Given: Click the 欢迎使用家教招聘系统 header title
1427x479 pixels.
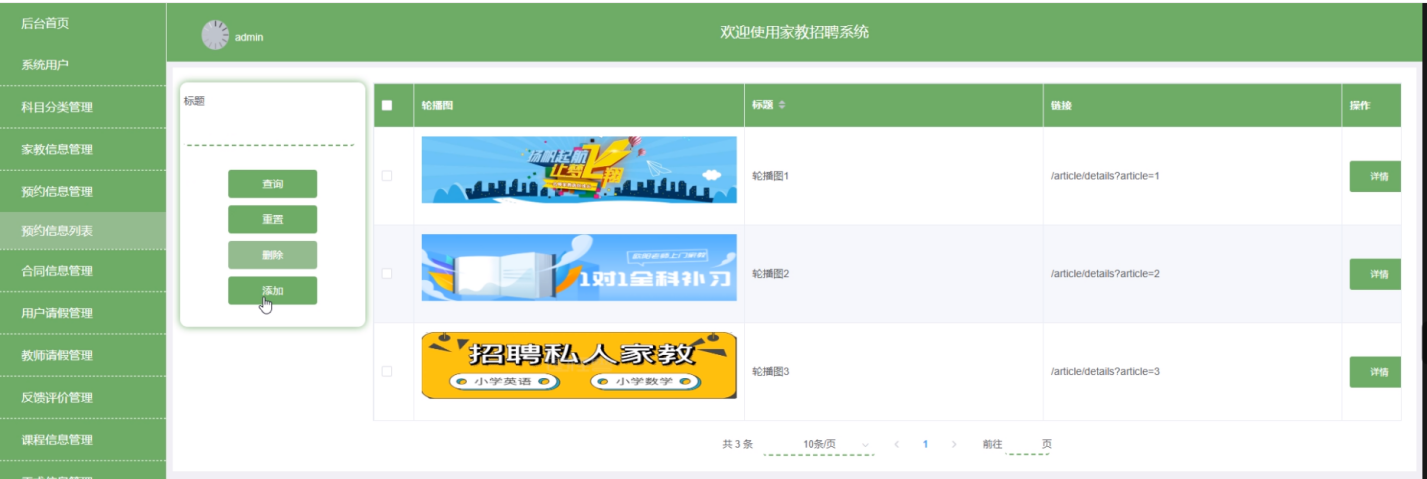Looking at the screenshot, I should (795, 32).
